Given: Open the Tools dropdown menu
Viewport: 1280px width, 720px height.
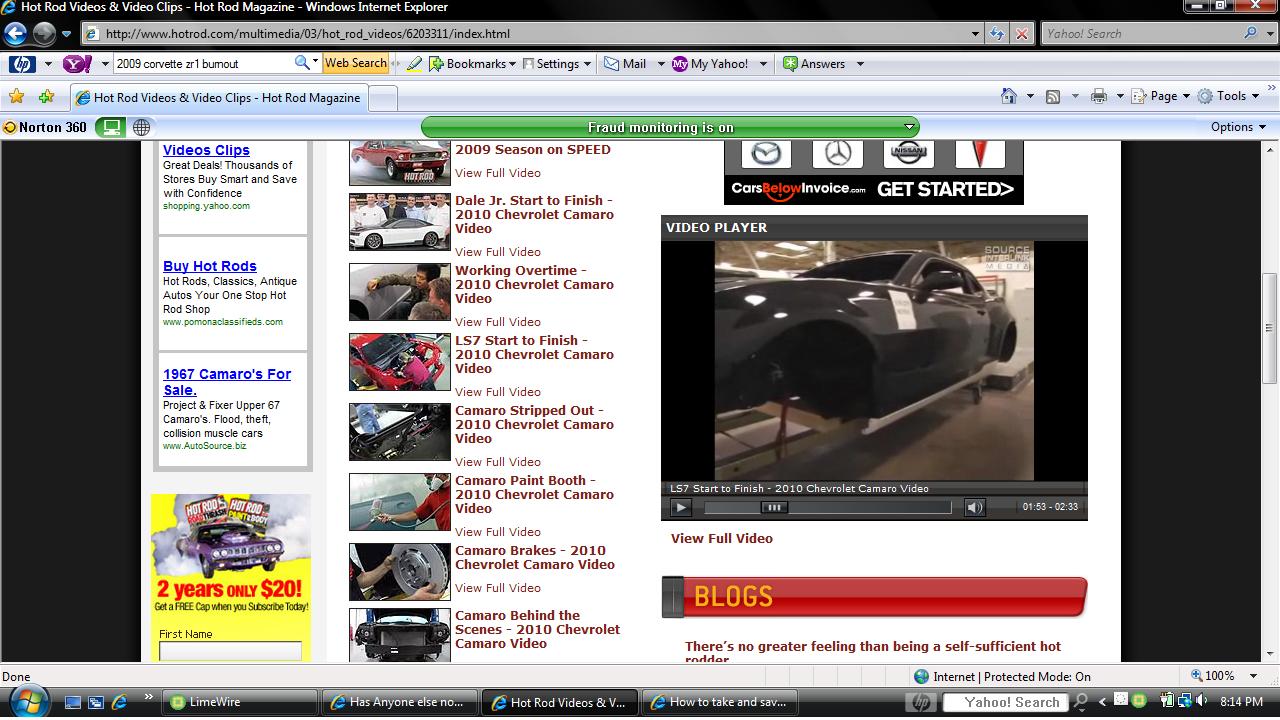Looking at the screenshot, I should point(1231,96).
